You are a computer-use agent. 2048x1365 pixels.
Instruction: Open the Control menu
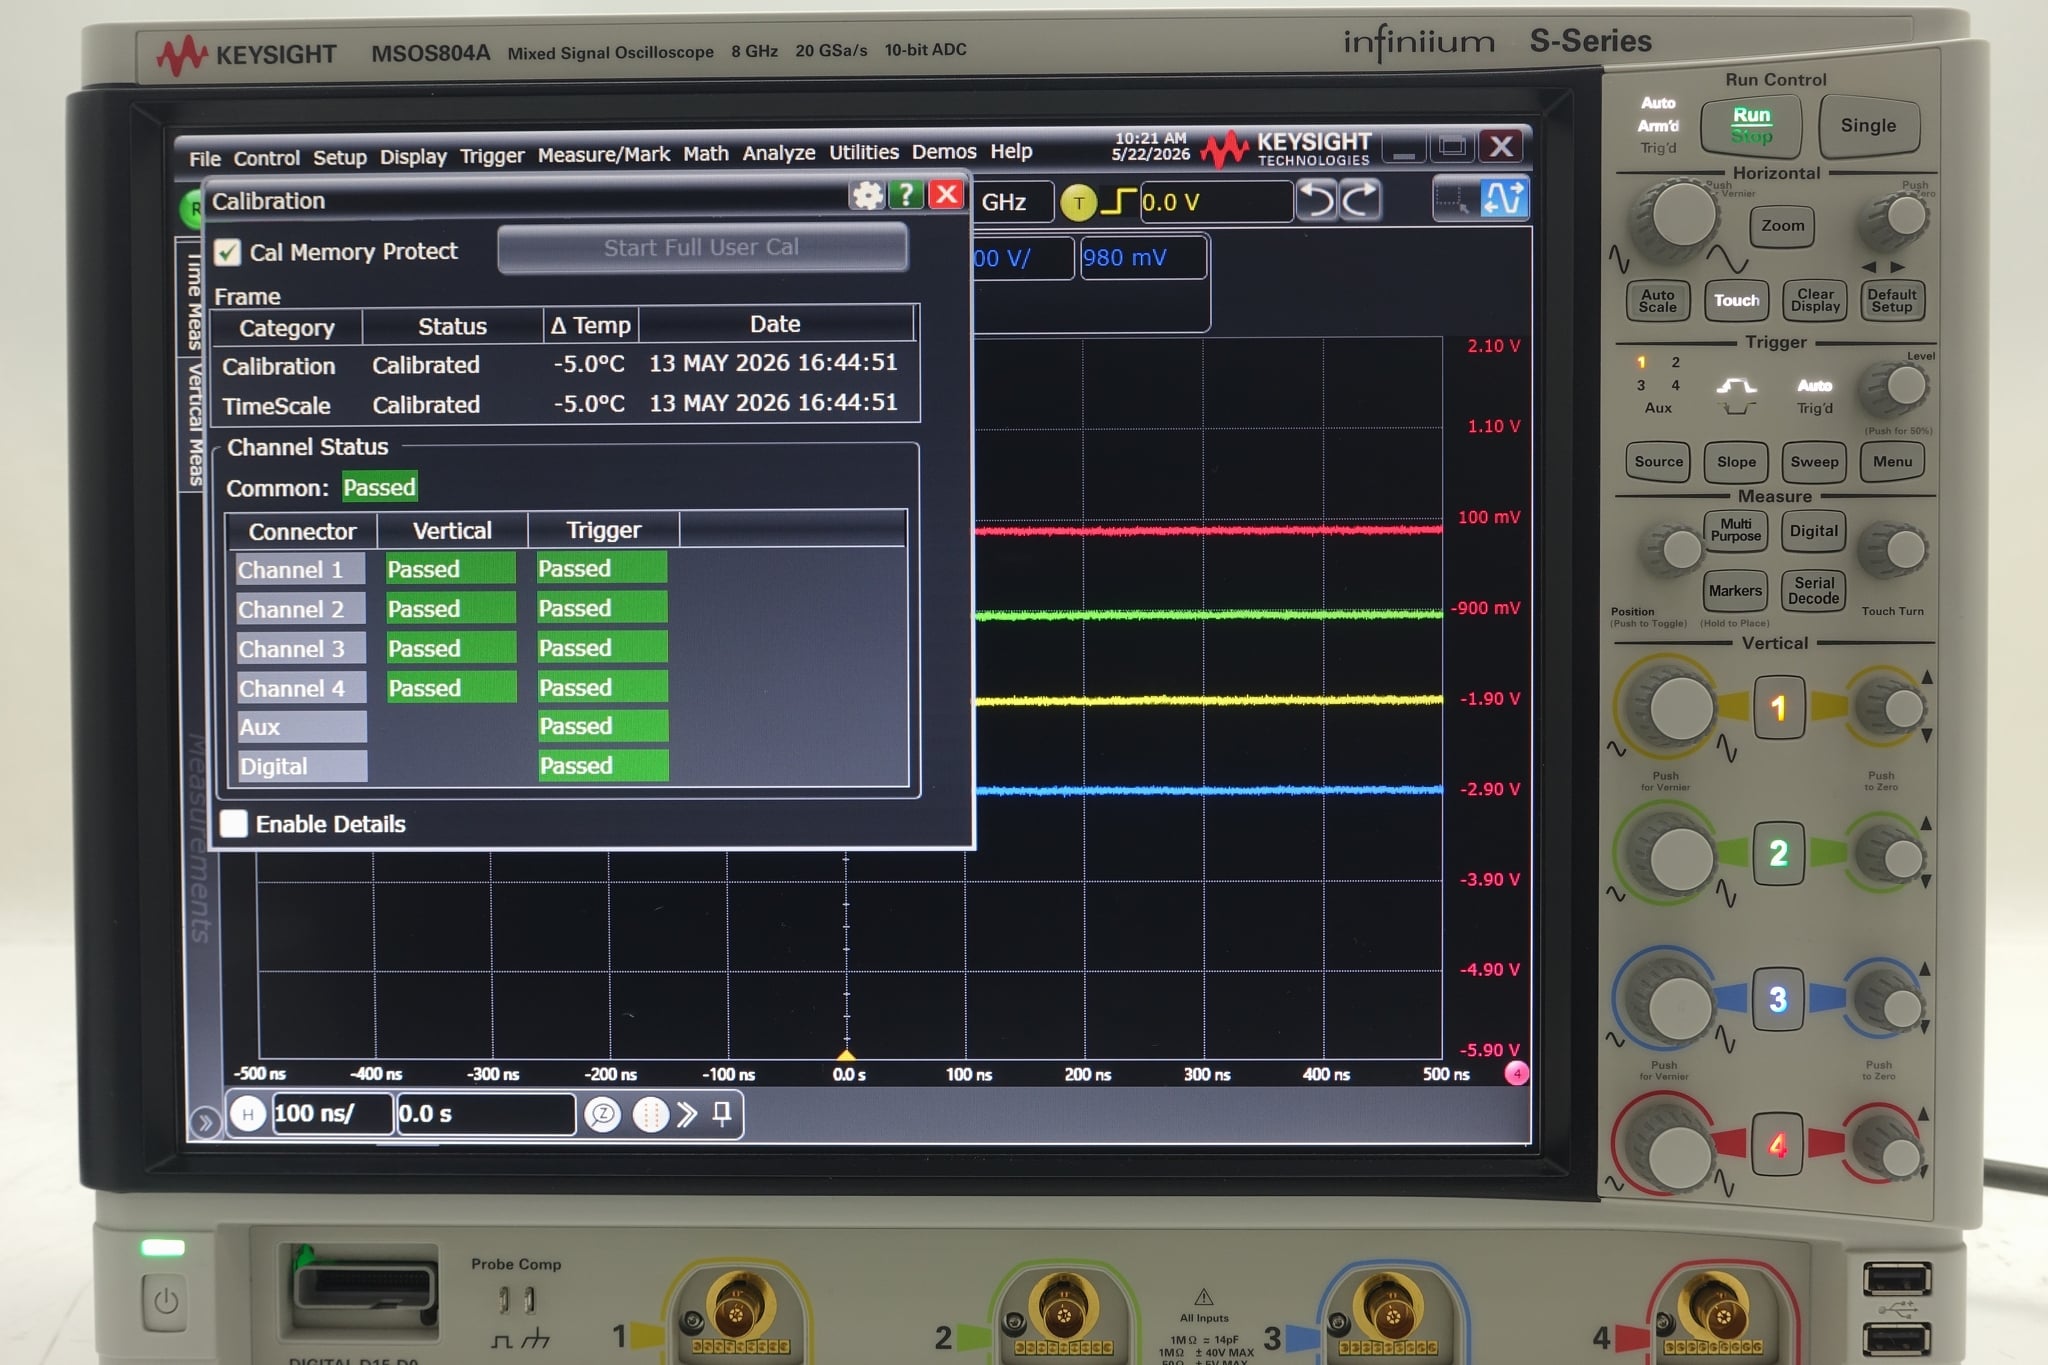click(x=266, y=158)
